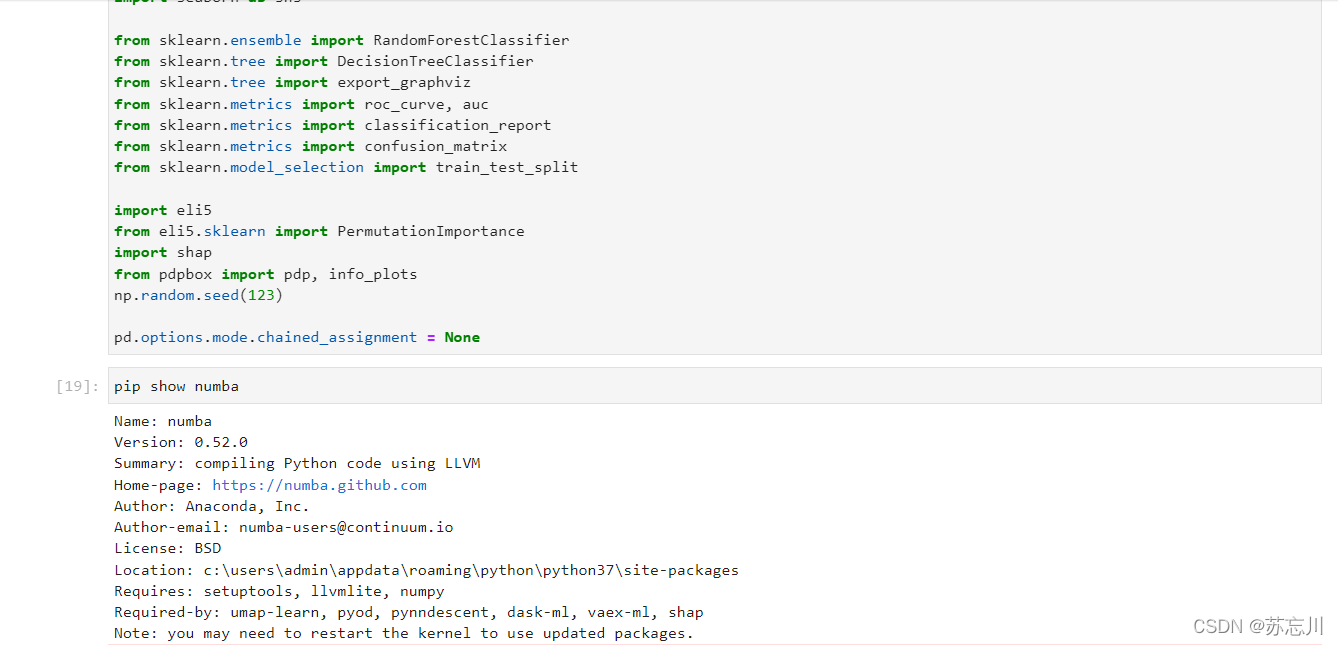
Task: Click the site-packages Location path line
Action: point(426,570)
